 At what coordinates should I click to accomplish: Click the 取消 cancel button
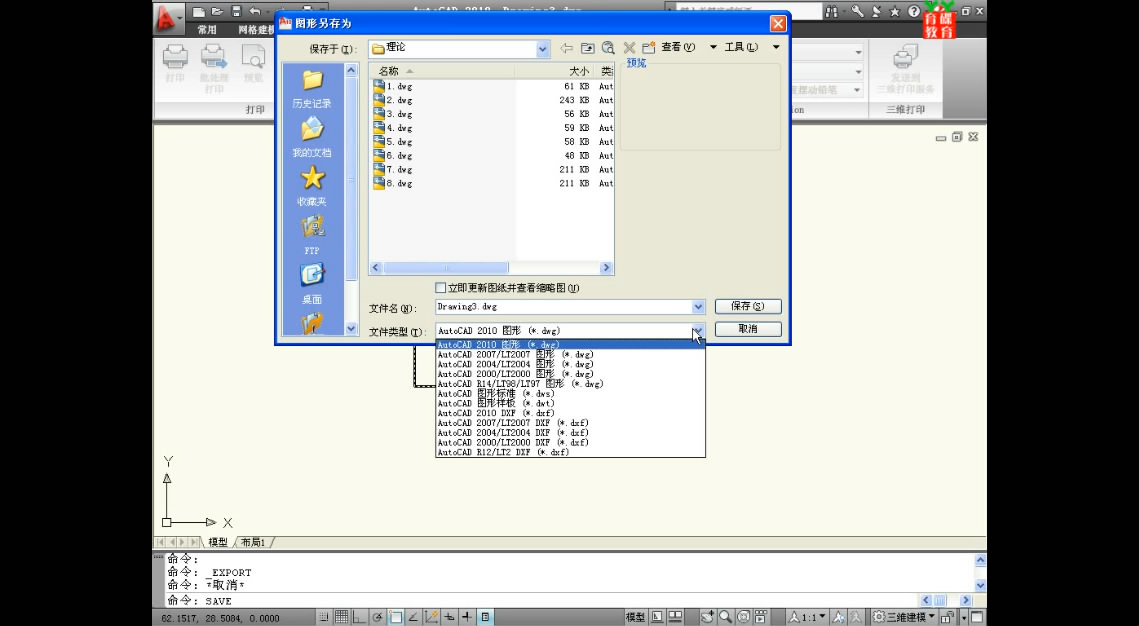click(748, 329)
